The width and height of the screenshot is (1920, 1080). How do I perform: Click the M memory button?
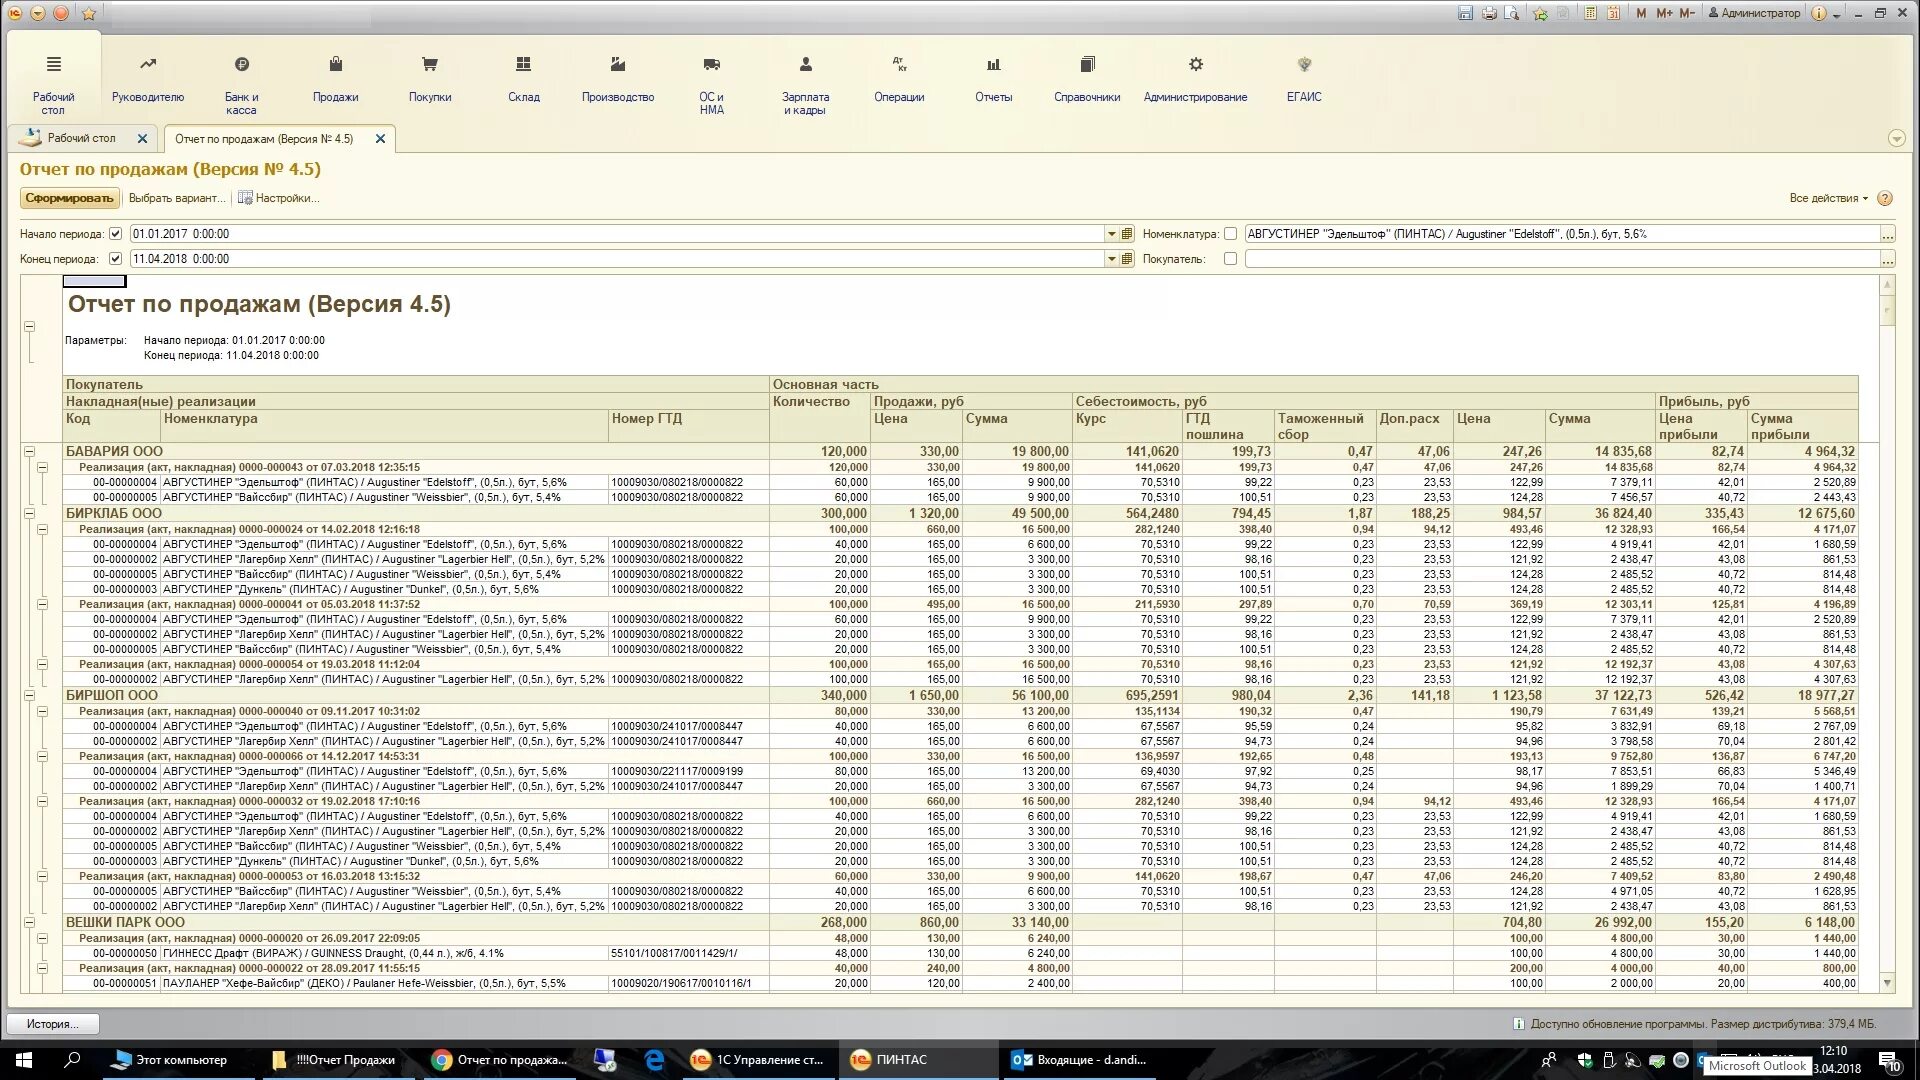click(1641, 13)
